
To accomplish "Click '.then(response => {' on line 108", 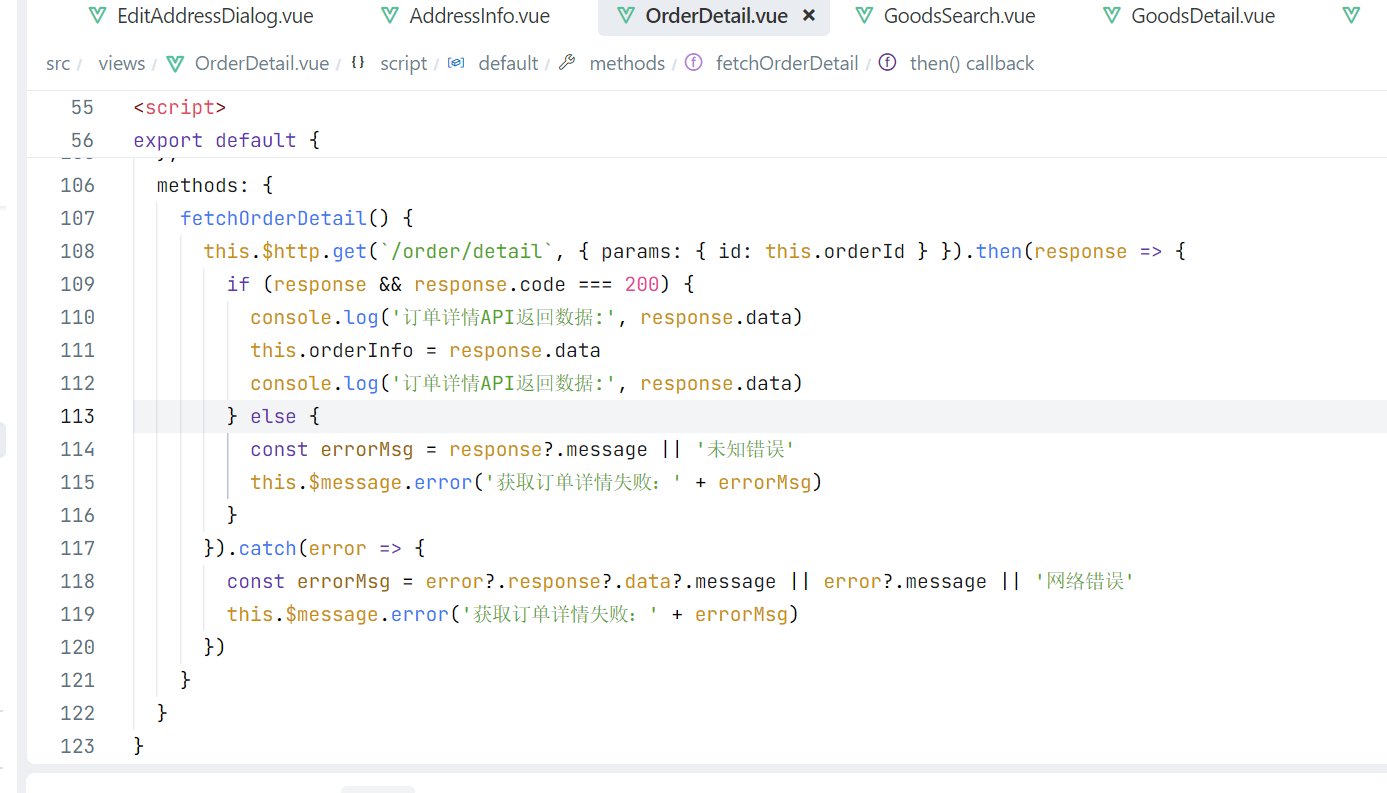I will coord(1075,251).
